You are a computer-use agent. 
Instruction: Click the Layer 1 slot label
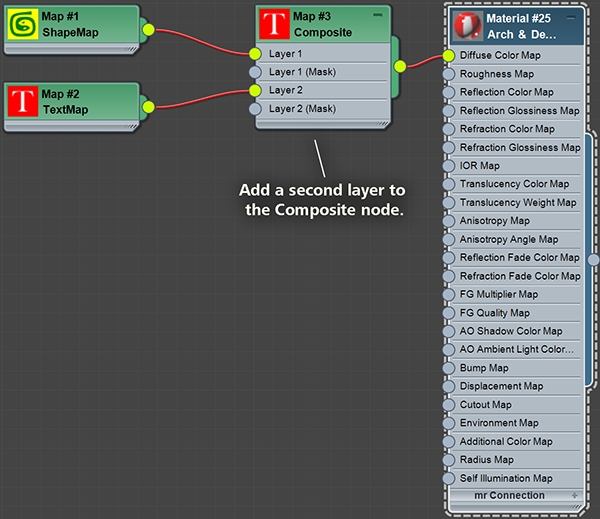(285, 54)
